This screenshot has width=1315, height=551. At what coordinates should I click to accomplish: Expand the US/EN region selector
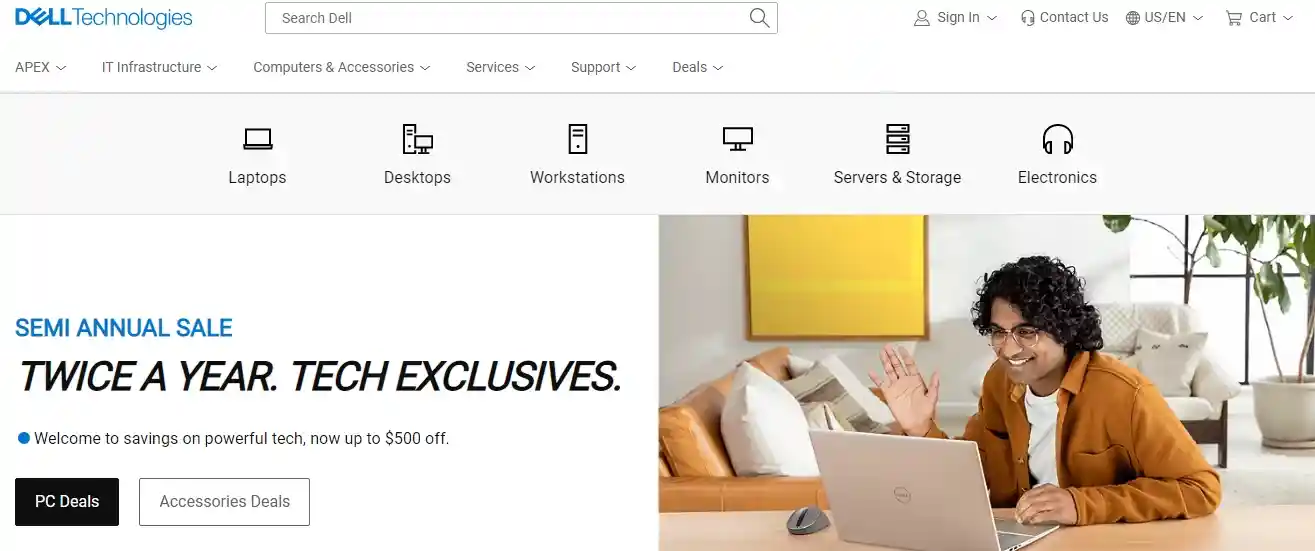(1164, 17)
